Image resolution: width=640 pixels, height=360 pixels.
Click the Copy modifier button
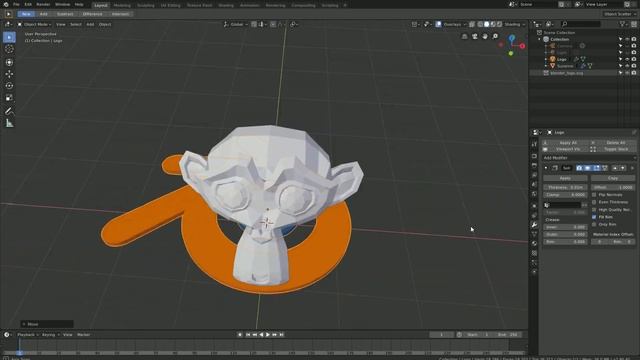pyautogui.click(x=613, y=178)
